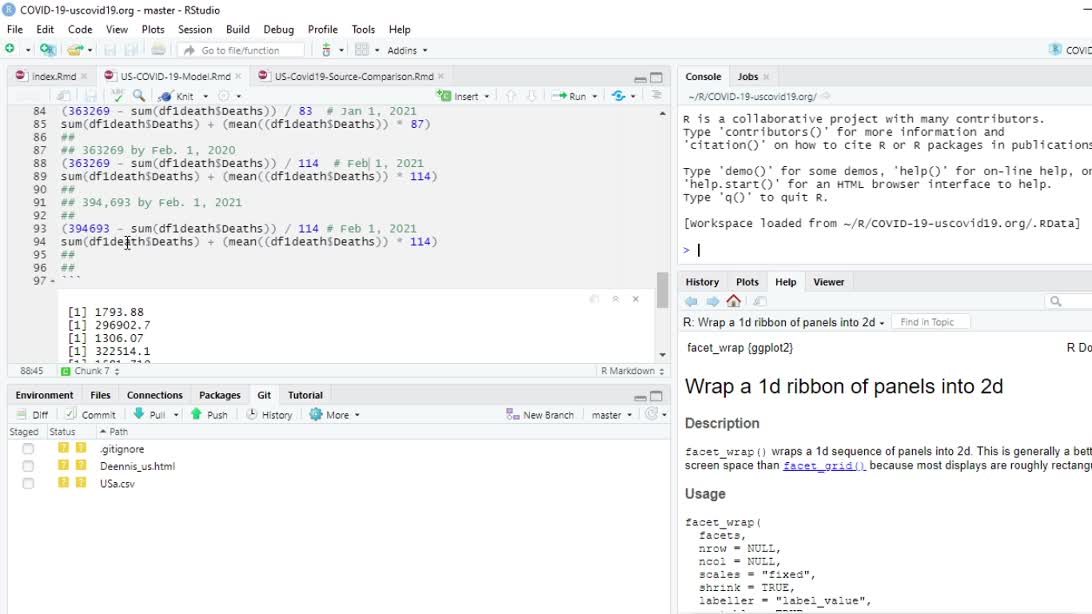Click the spell check icon in editor toolbar
The image size is (1092, 614).
click(117, 95)
